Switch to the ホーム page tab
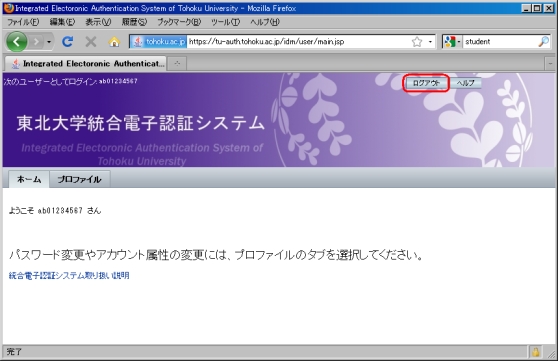This screenshot has height=361, width=558. pyautogui.click(x=29, y=179)
